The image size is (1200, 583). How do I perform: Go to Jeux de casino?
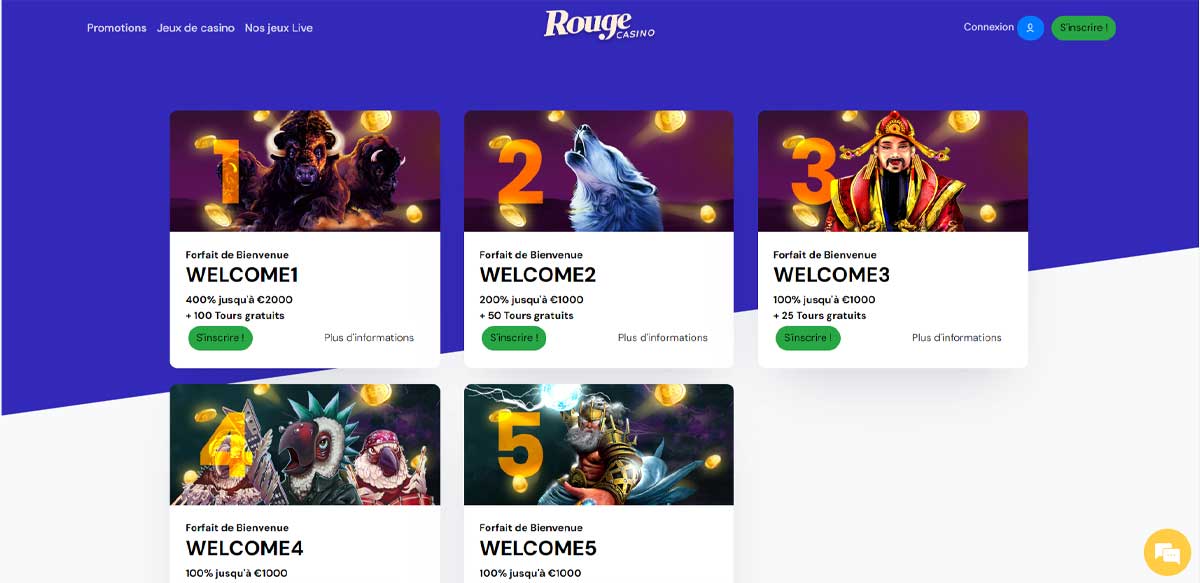[x=196, y=28]
